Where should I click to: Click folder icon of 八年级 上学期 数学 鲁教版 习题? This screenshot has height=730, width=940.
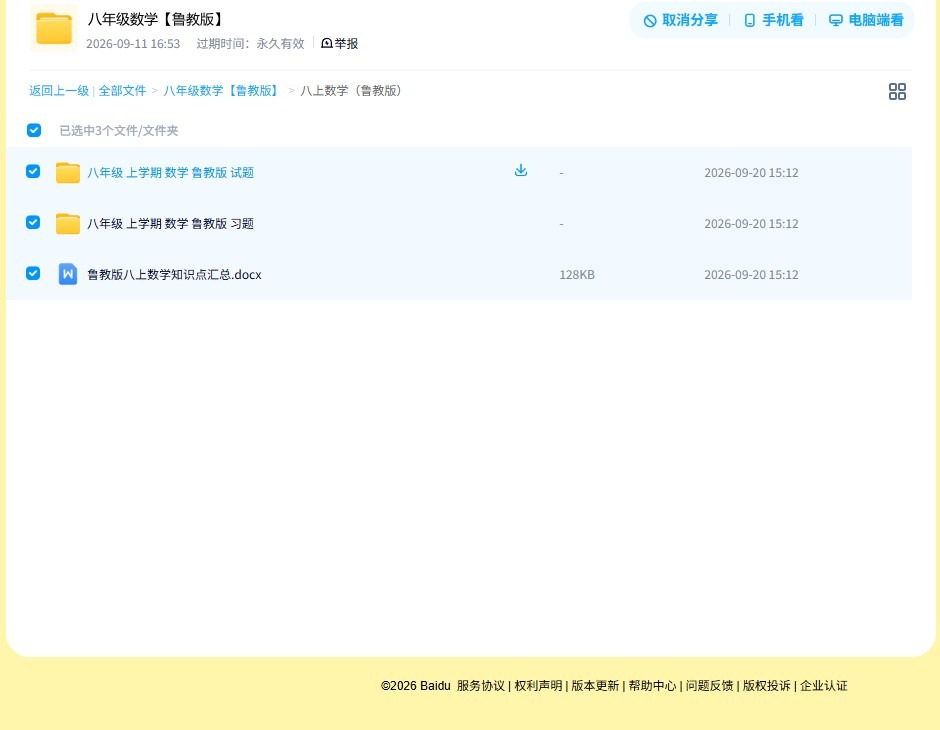pos(68,224)
